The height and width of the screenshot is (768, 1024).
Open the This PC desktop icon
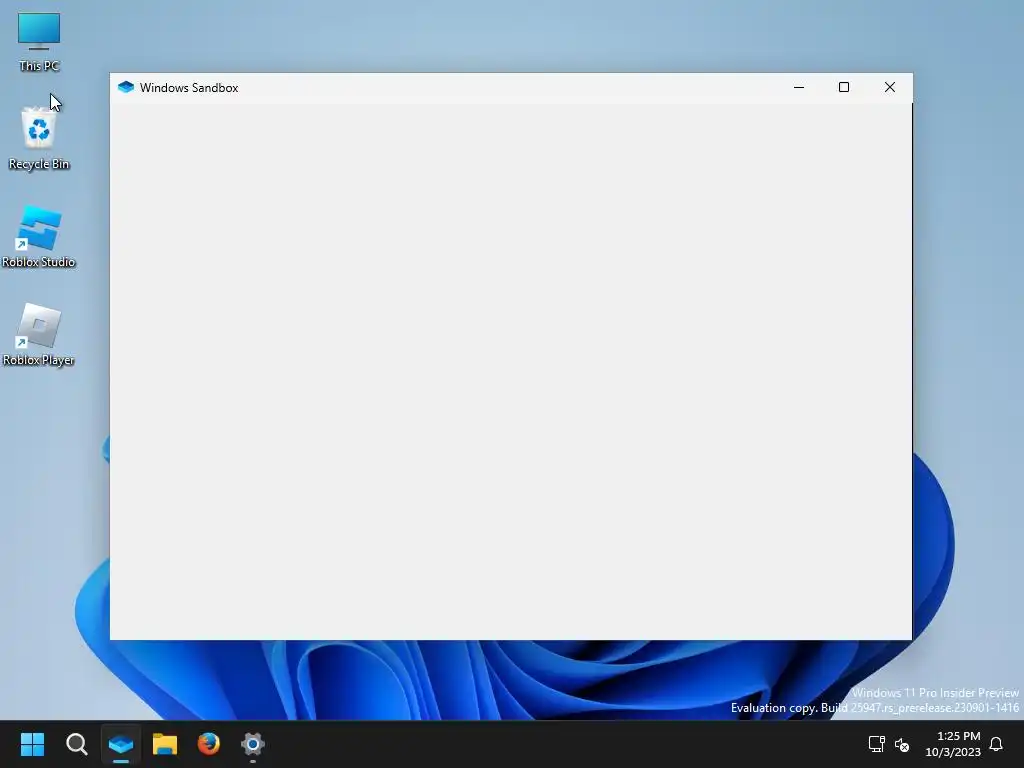pos(39,41)
